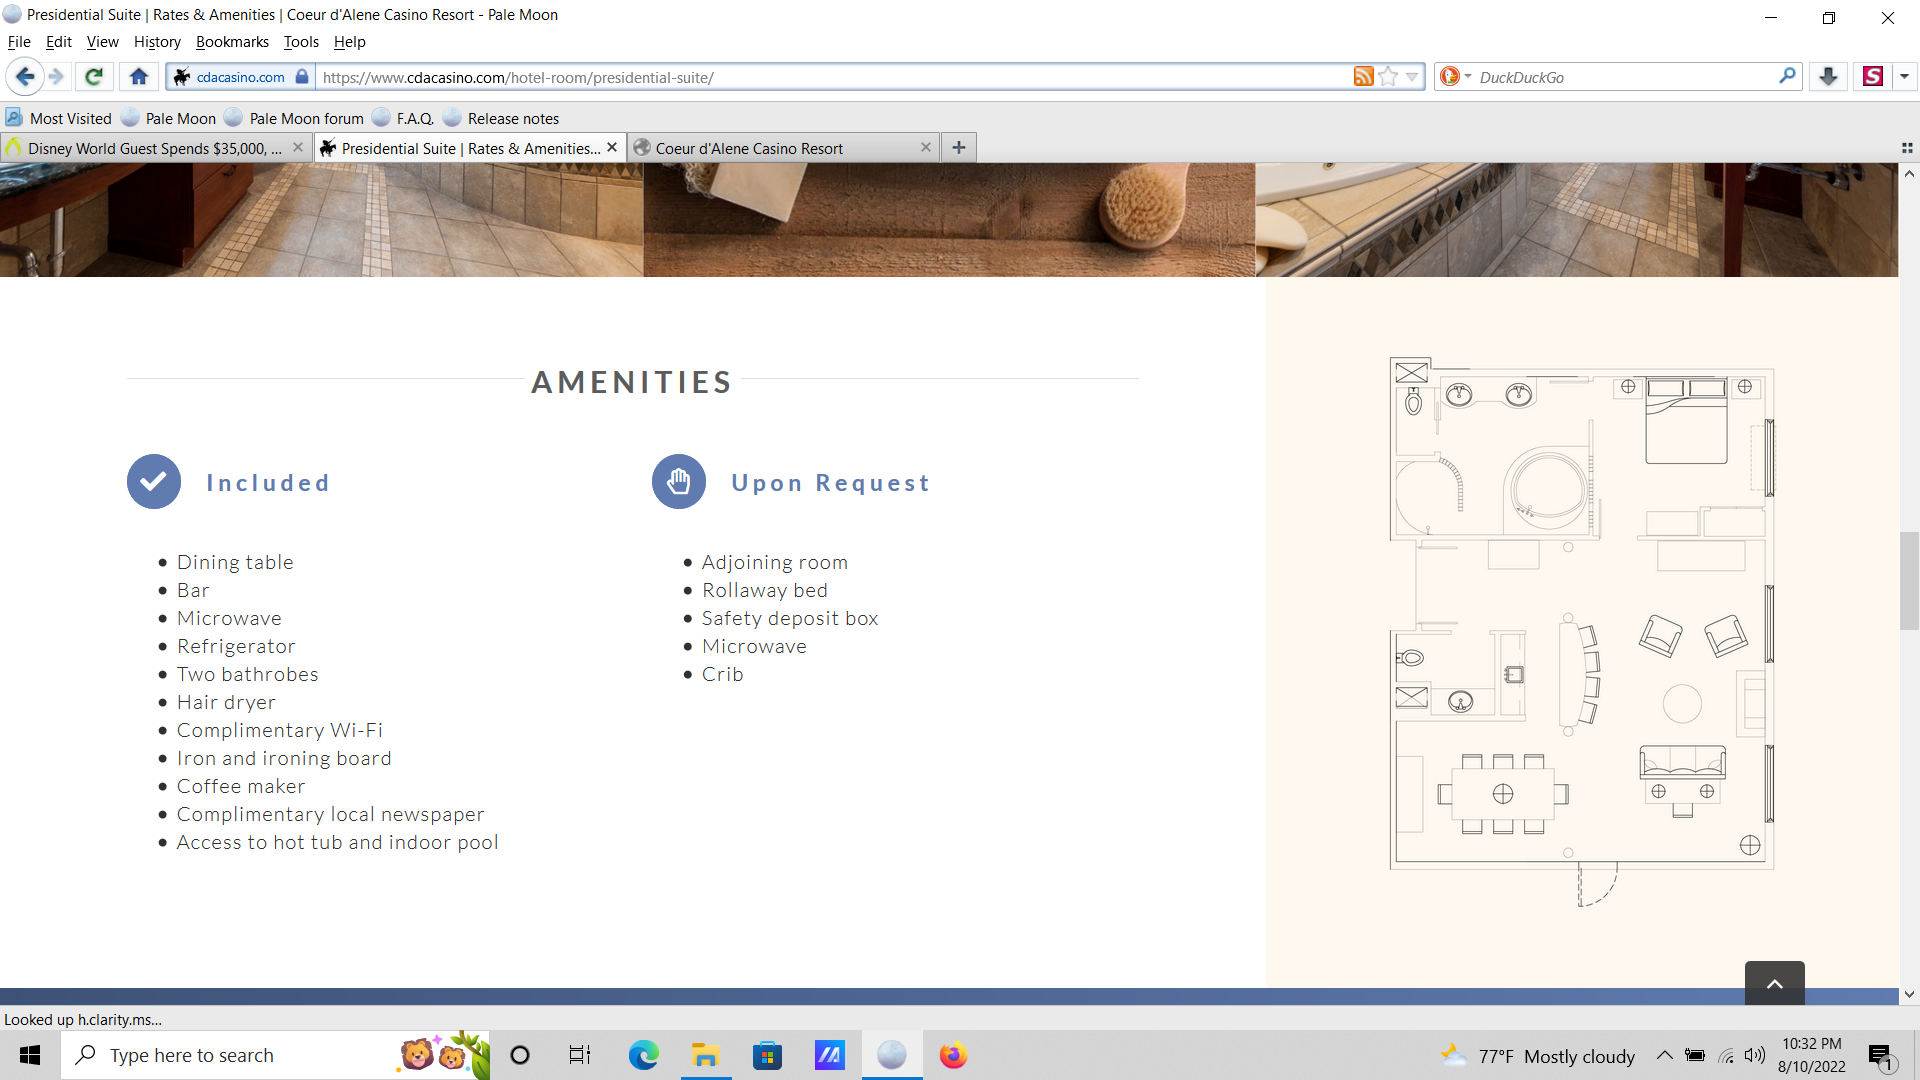The height and width of the screenshot is (1080, 1920).
Task: Click the taskbar search box
Action: coord(275,1055)
